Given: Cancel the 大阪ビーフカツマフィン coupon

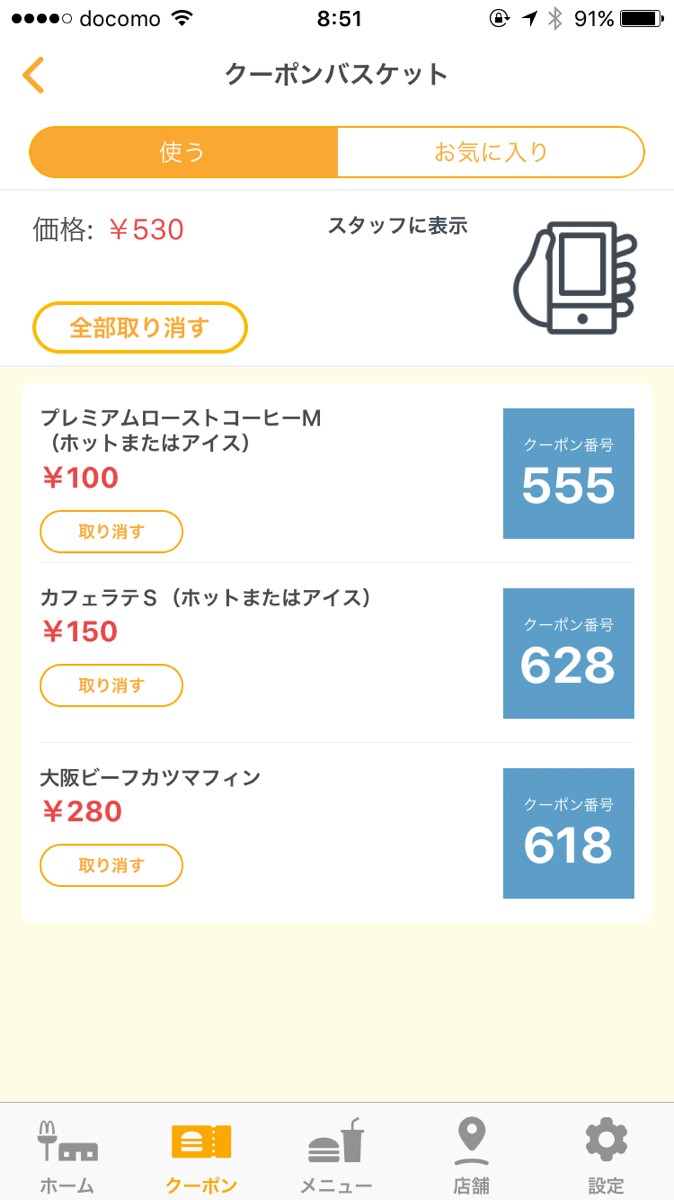Looking at the screenshot, I should (111, 866).
